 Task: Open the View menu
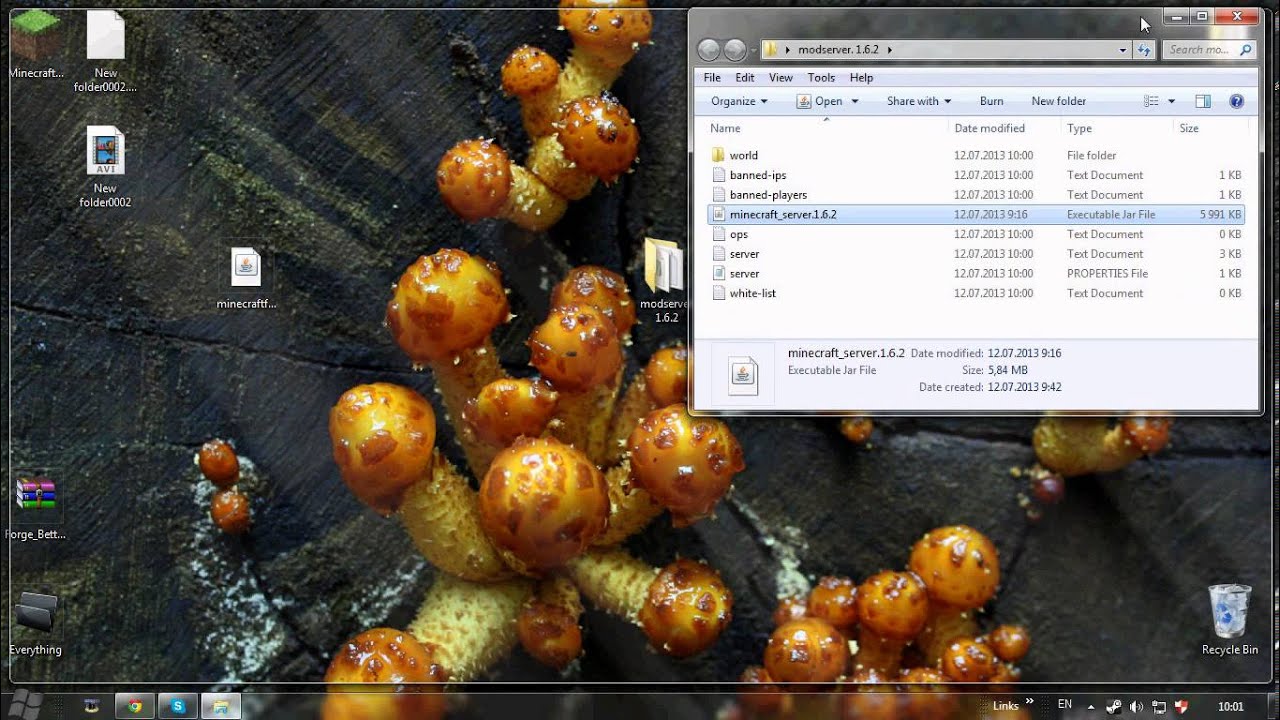[x=781, y=77]
